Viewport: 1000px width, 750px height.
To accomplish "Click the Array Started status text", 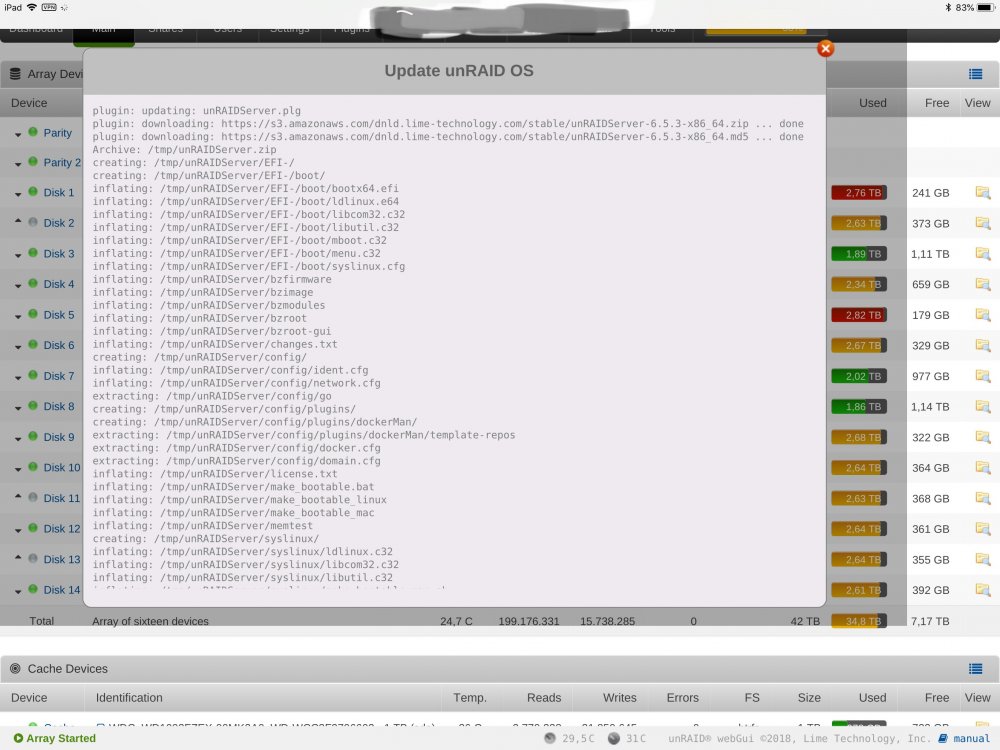I will click(61, 739).
